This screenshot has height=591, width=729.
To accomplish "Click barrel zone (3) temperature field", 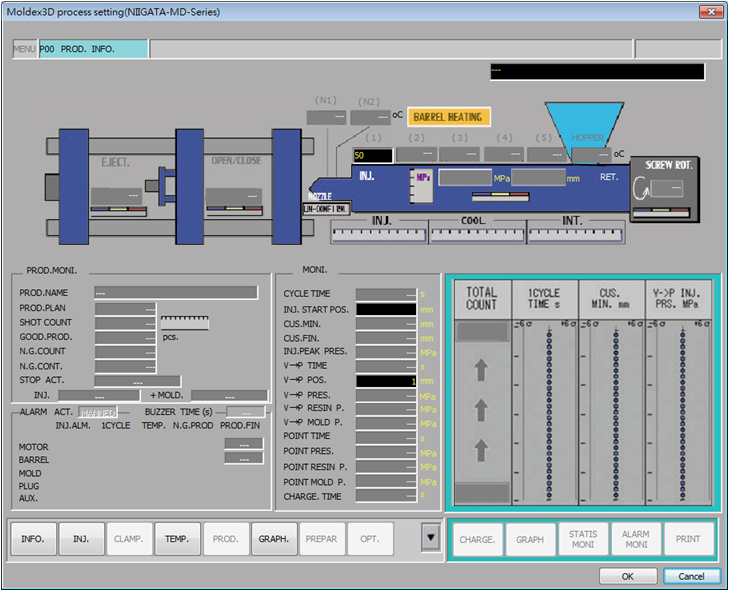I will tap(459, 153).
